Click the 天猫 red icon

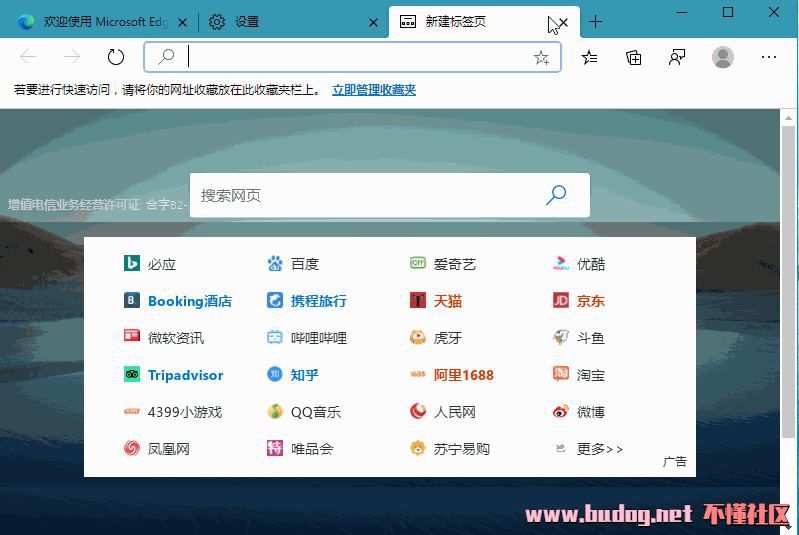tap(418, 300)
